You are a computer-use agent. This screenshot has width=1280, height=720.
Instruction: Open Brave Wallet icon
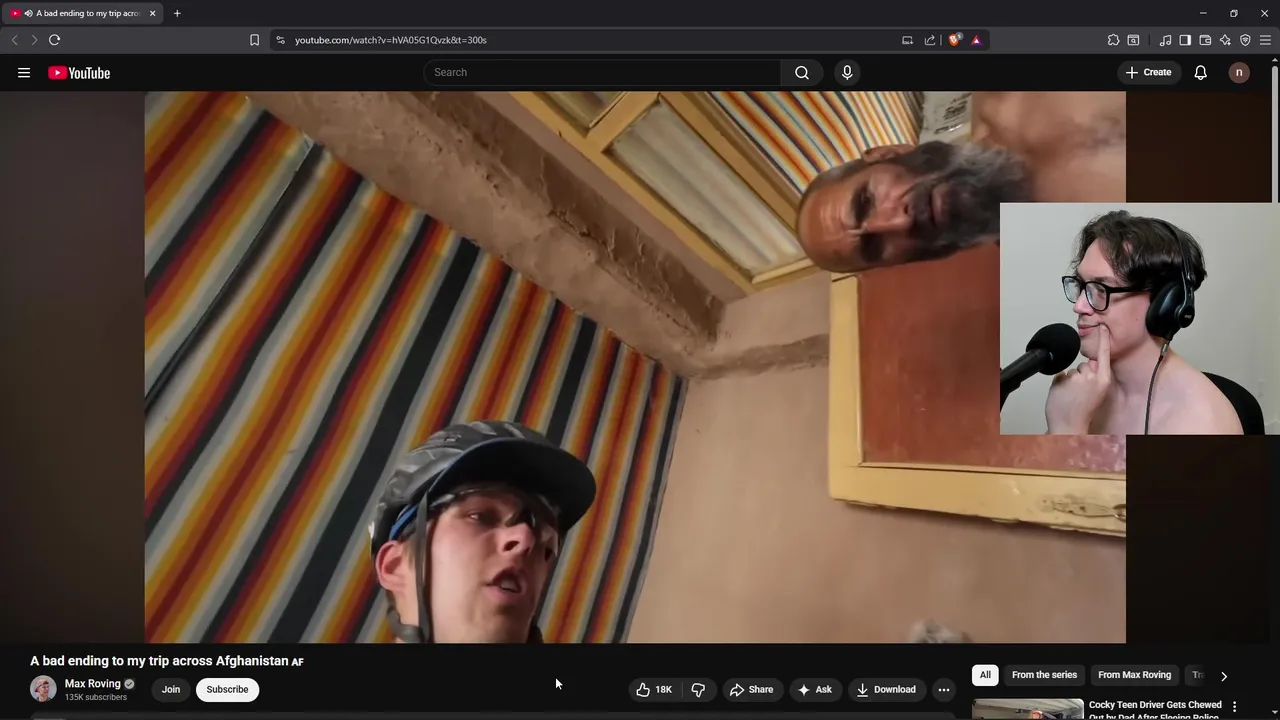point(1205,40)
